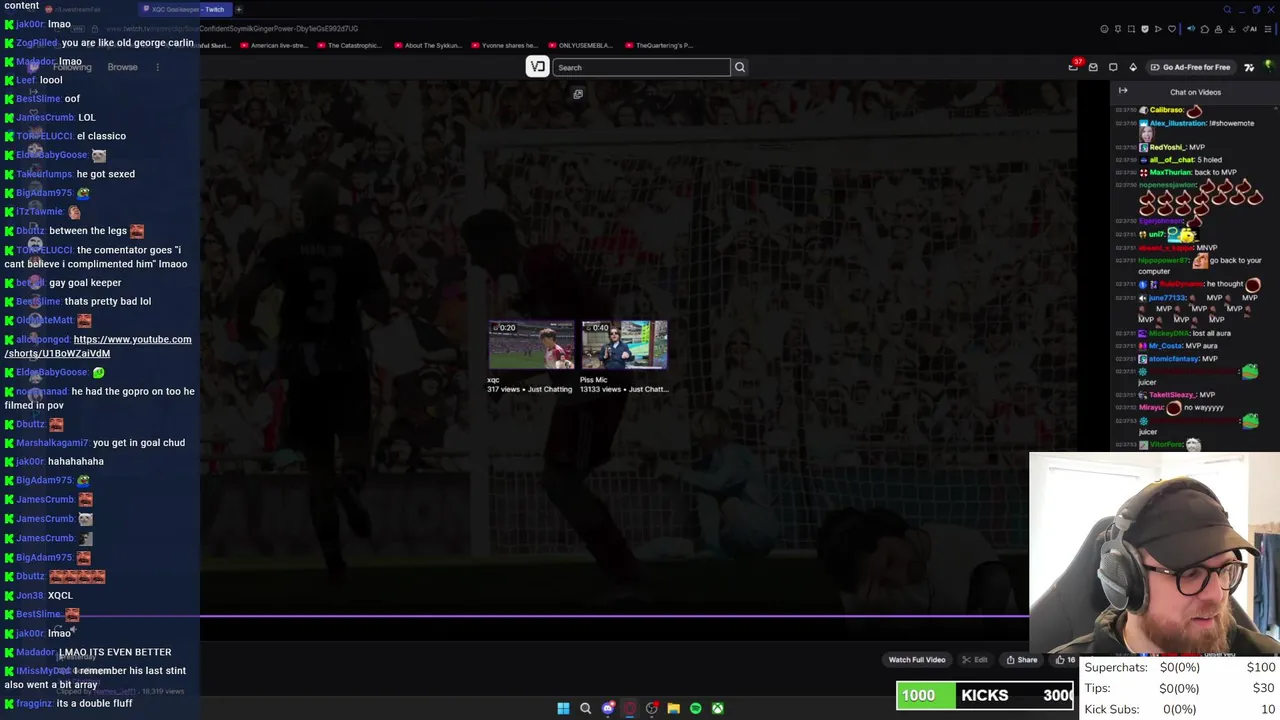Open the About The Sykkun... bookmark
Viewport: 1280px width, 720px height.
[428, 45]
